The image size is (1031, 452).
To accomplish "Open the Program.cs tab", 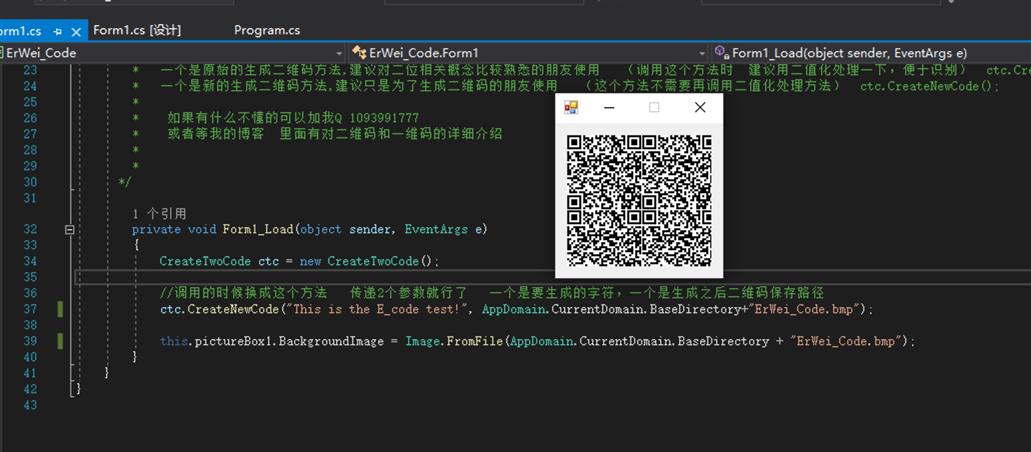I will pos(266,30).
